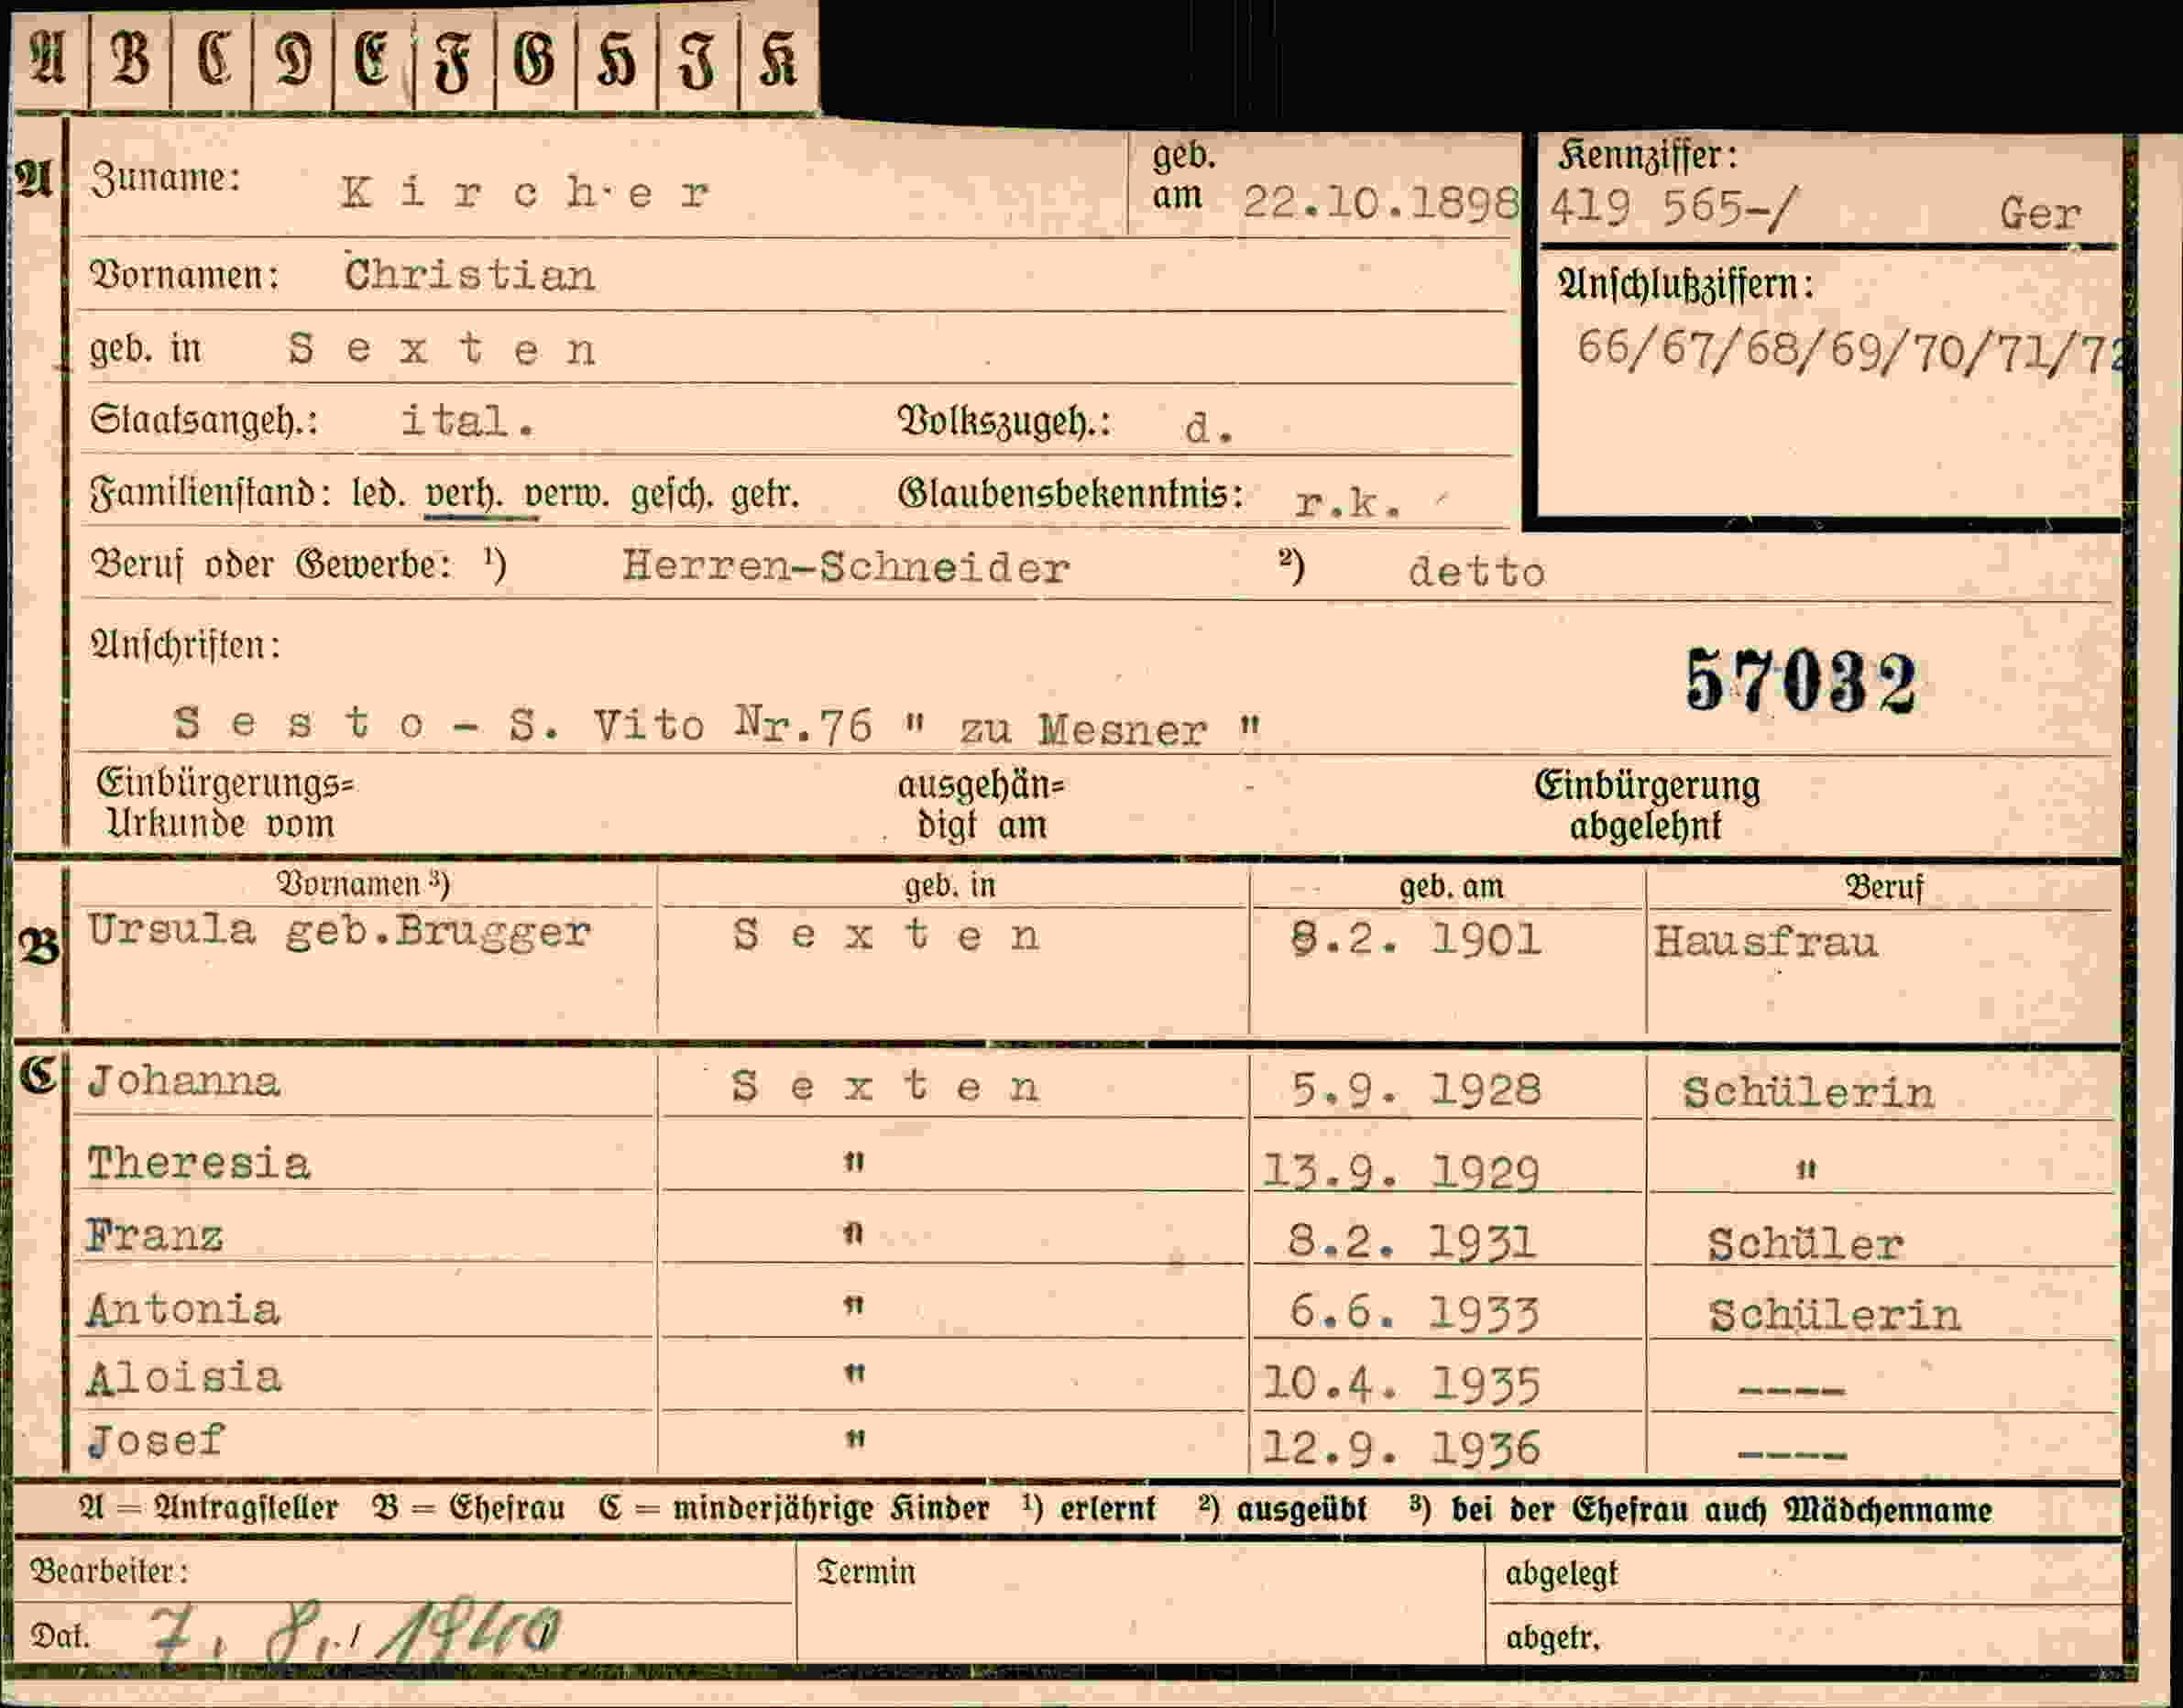This screenshot has height=1708, width=2183.
Task: Click the birth date '12.9. 1936'
Action: 1400,1447
